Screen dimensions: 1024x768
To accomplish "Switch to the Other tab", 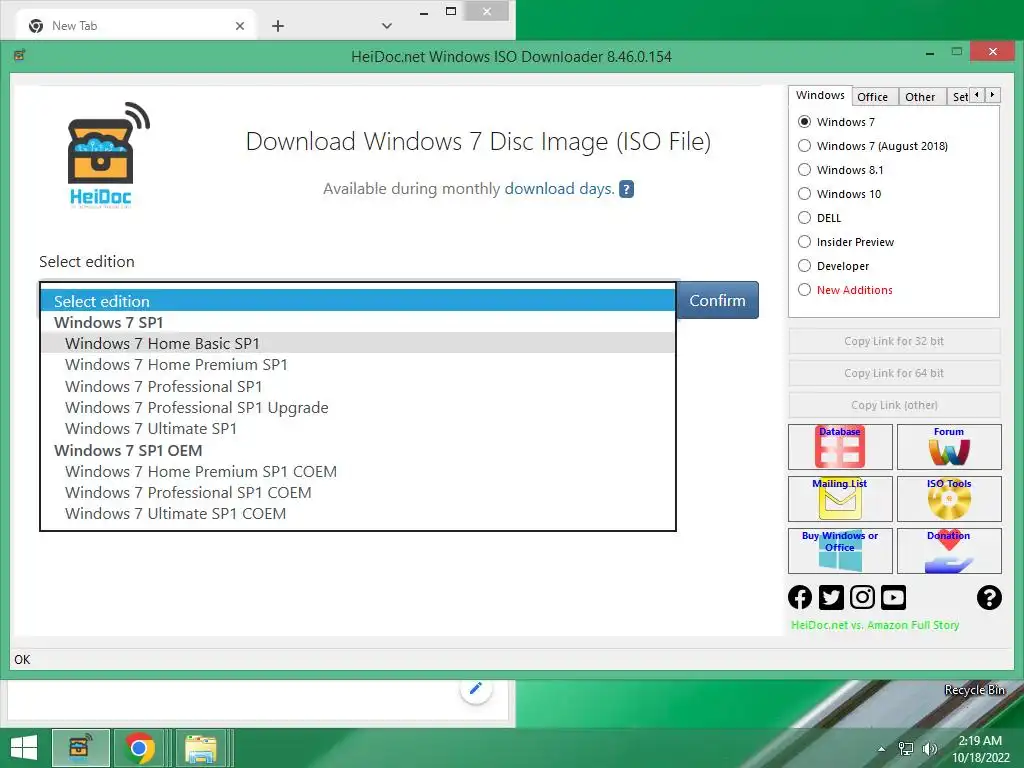I will point(920,97).
